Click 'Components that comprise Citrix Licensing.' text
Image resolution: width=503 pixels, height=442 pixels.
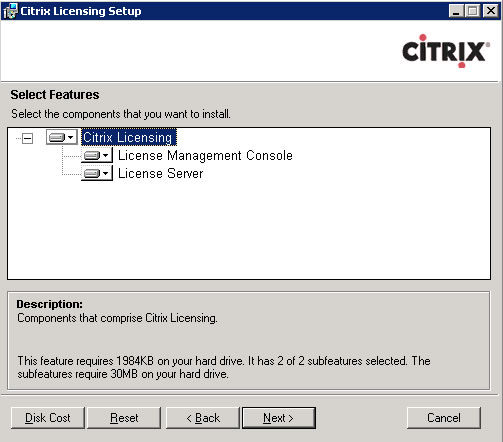(117, 318)
